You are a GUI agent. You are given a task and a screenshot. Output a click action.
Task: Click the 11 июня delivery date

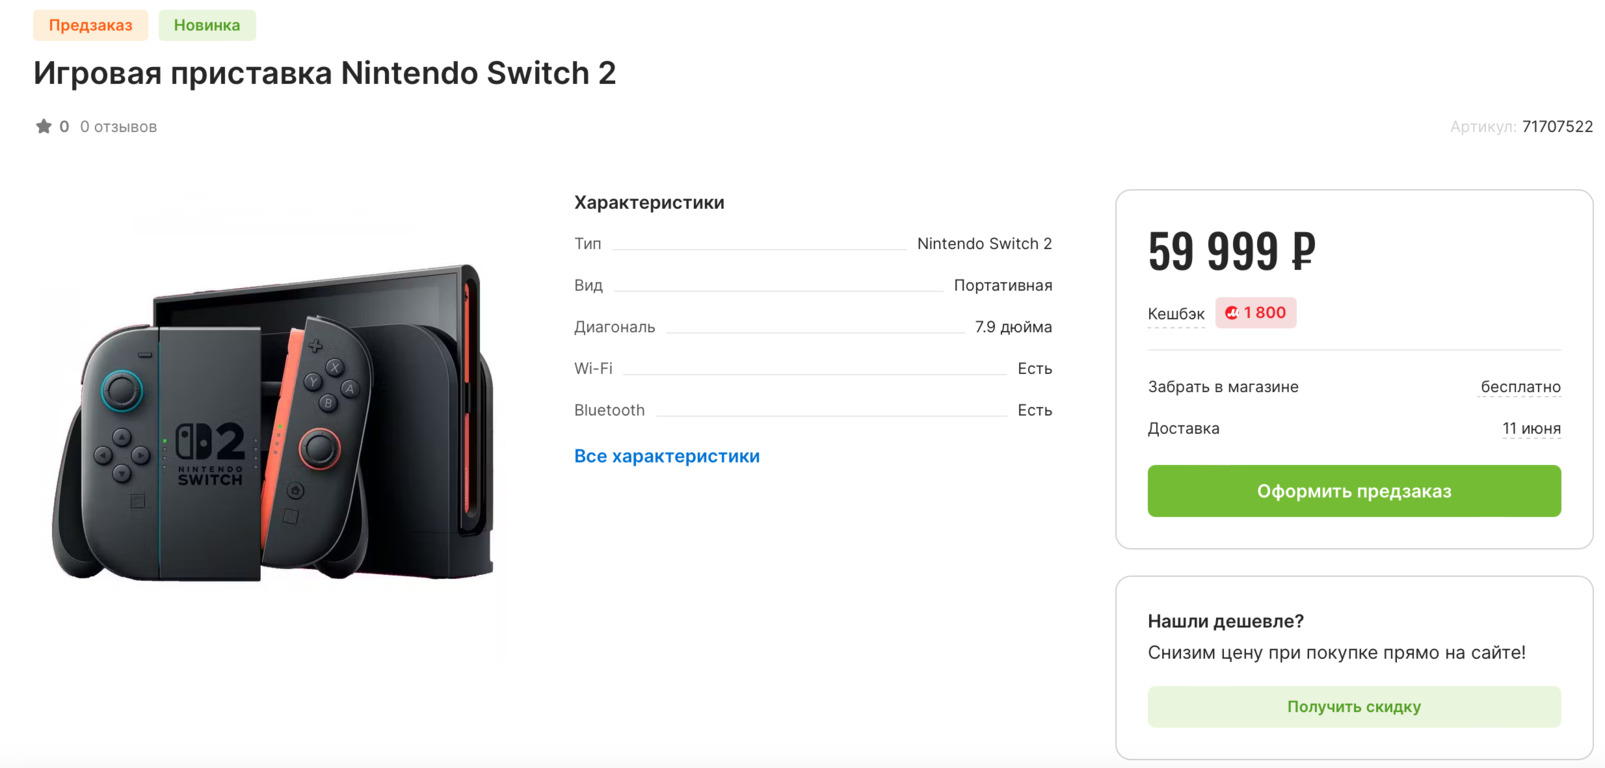coord(1531,429)
